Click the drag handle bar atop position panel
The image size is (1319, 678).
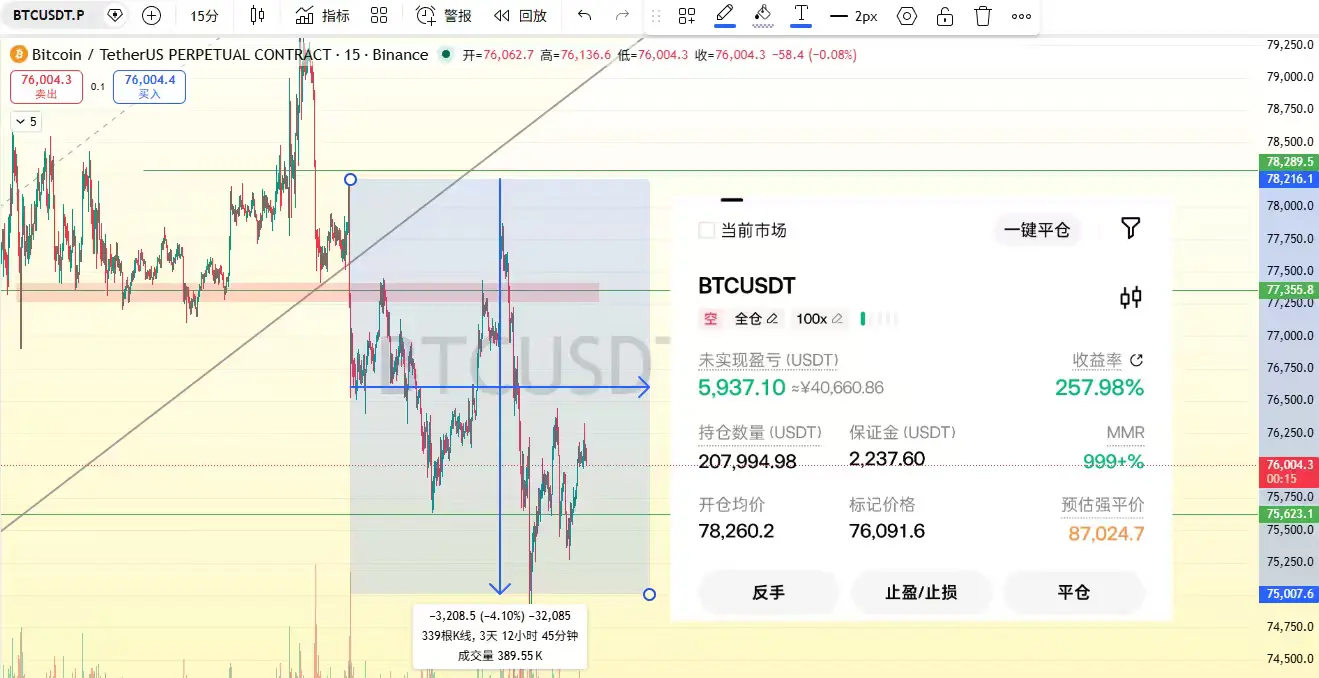(x=732, y=200)
